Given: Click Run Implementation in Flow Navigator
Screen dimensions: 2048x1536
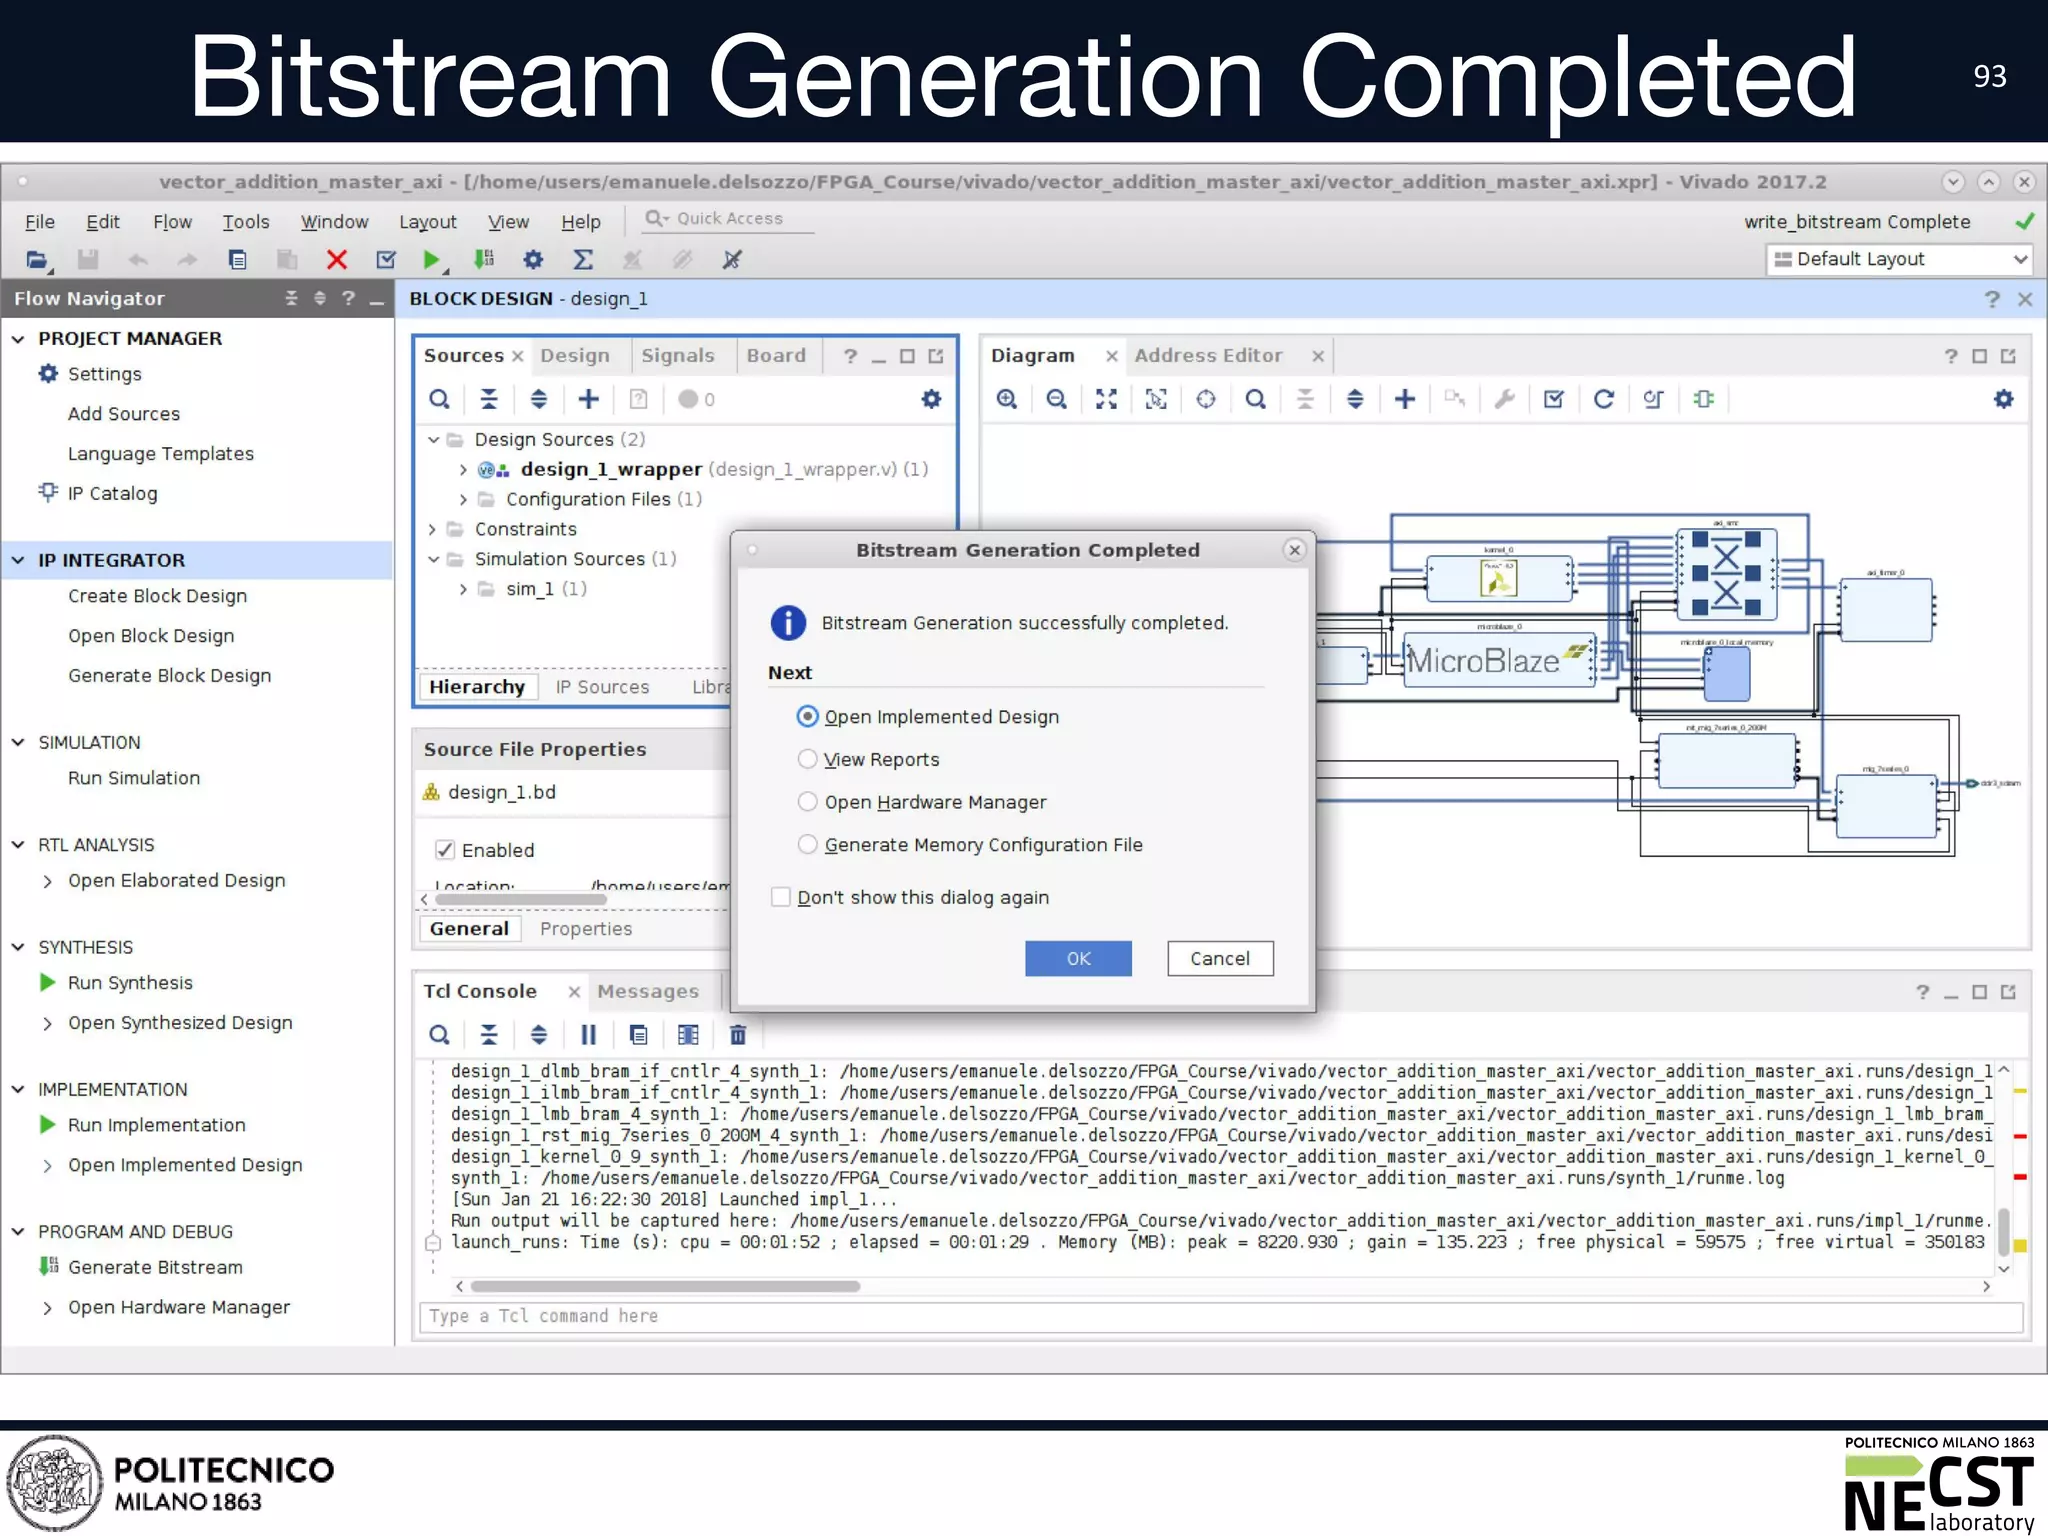Looking at the screenshot, I should 156,1125.
